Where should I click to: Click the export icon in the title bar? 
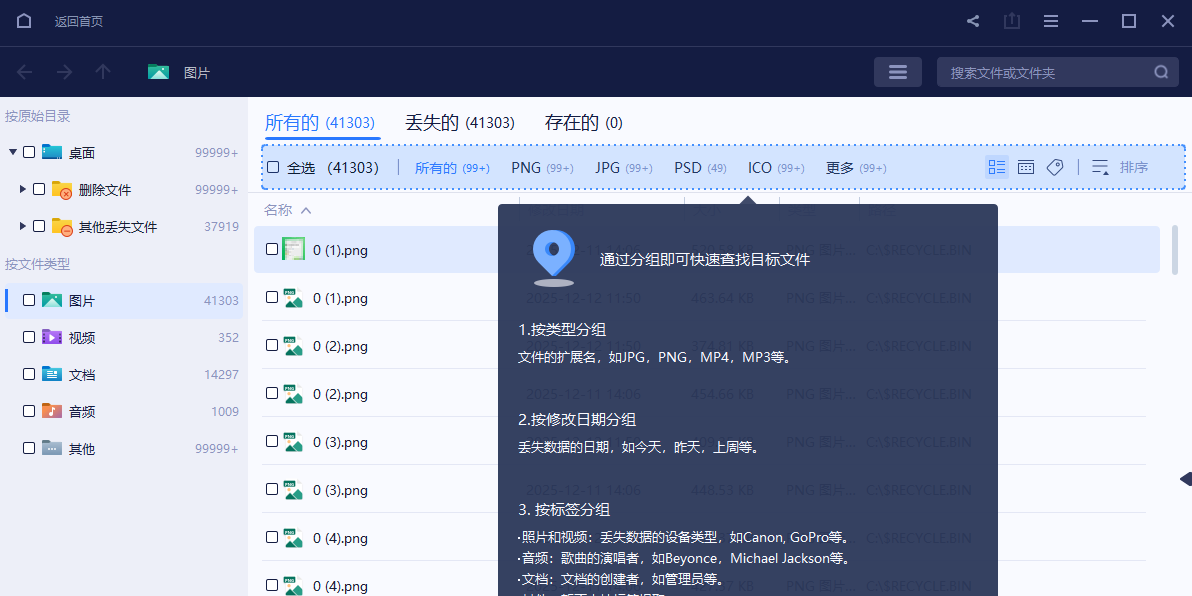point(1011,20)
